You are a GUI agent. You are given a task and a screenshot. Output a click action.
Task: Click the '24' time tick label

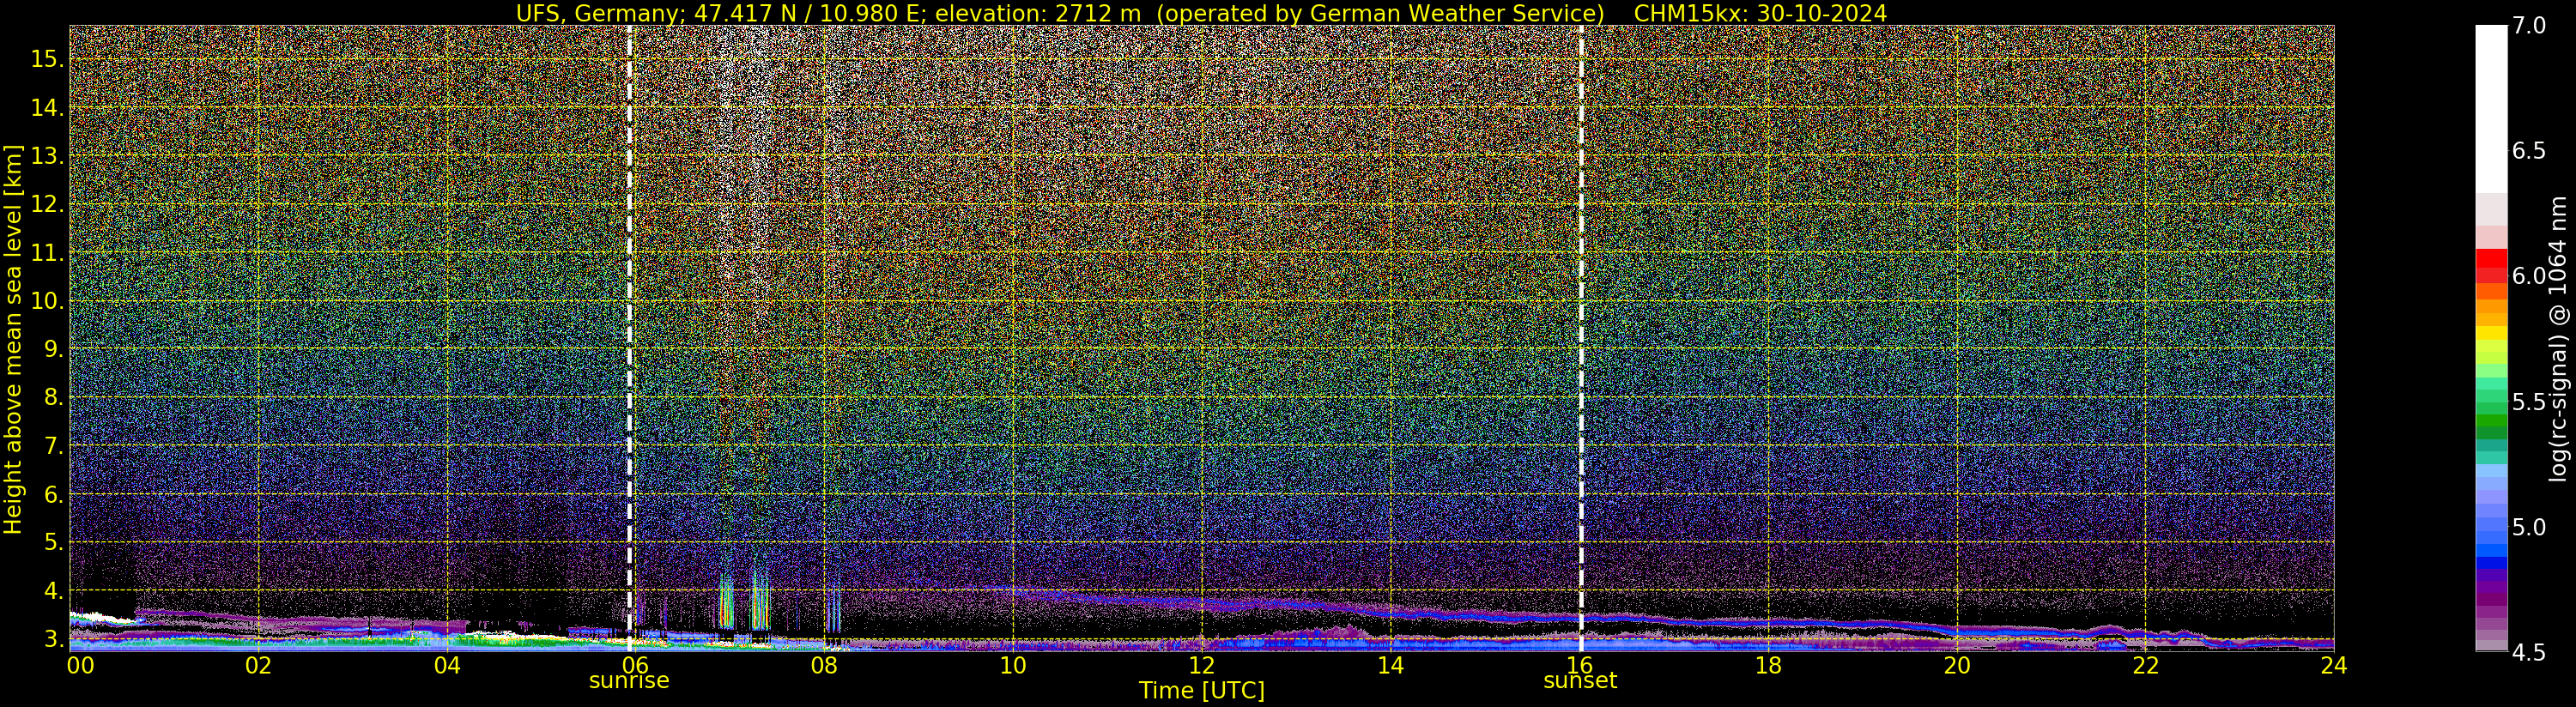[2334, 664]
